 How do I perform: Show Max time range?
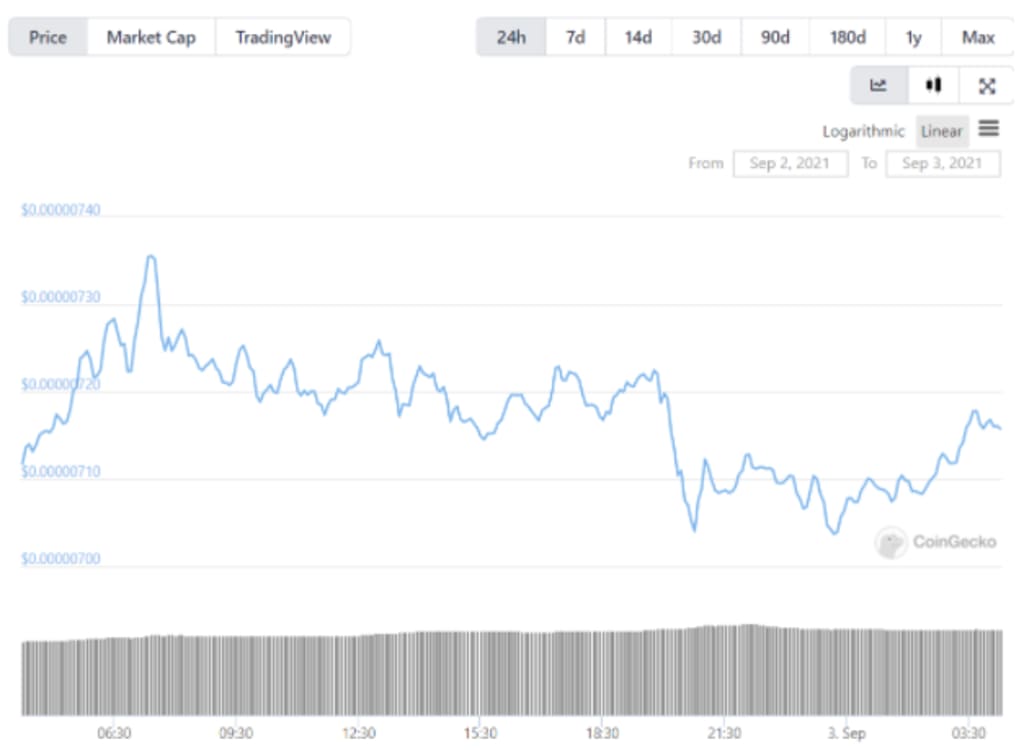[978, 37]
